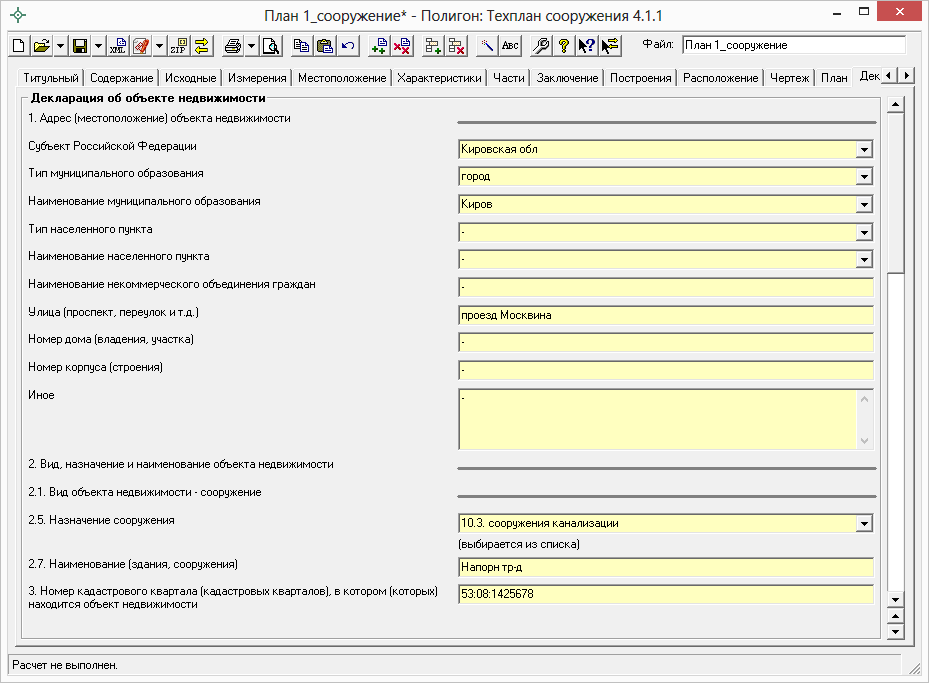
Task: Click the magic wand icon
Action: 487,46
